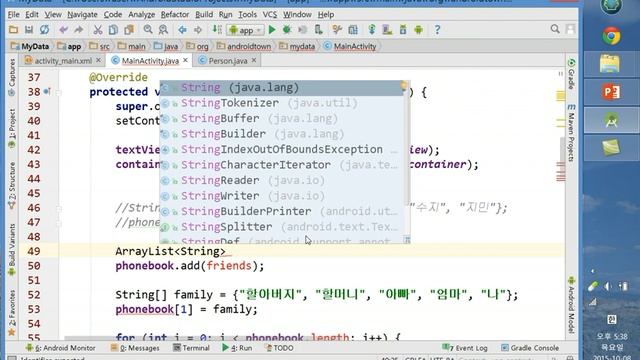Choose StringSplitter completion item
The width and height of the screenshot is (640, 360).
[x=282, y=227]
